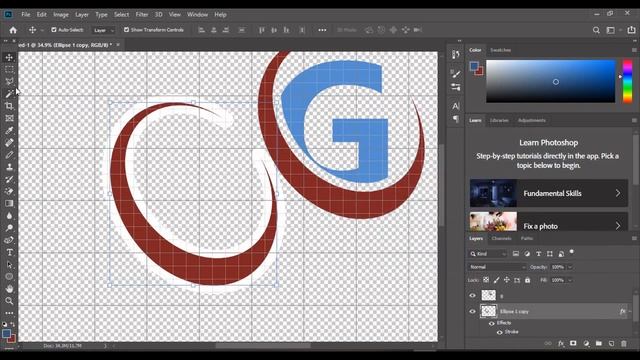
Task: Add a layer mask from Layers panel bottom
Action: pos(573,344)
